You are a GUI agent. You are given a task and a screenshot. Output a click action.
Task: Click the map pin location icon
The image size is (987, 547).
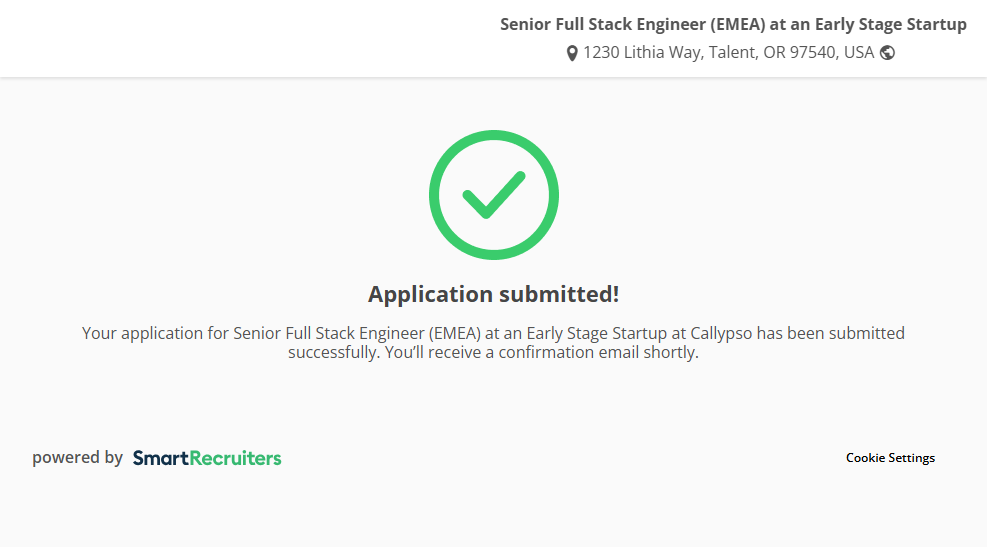[572, 53]
